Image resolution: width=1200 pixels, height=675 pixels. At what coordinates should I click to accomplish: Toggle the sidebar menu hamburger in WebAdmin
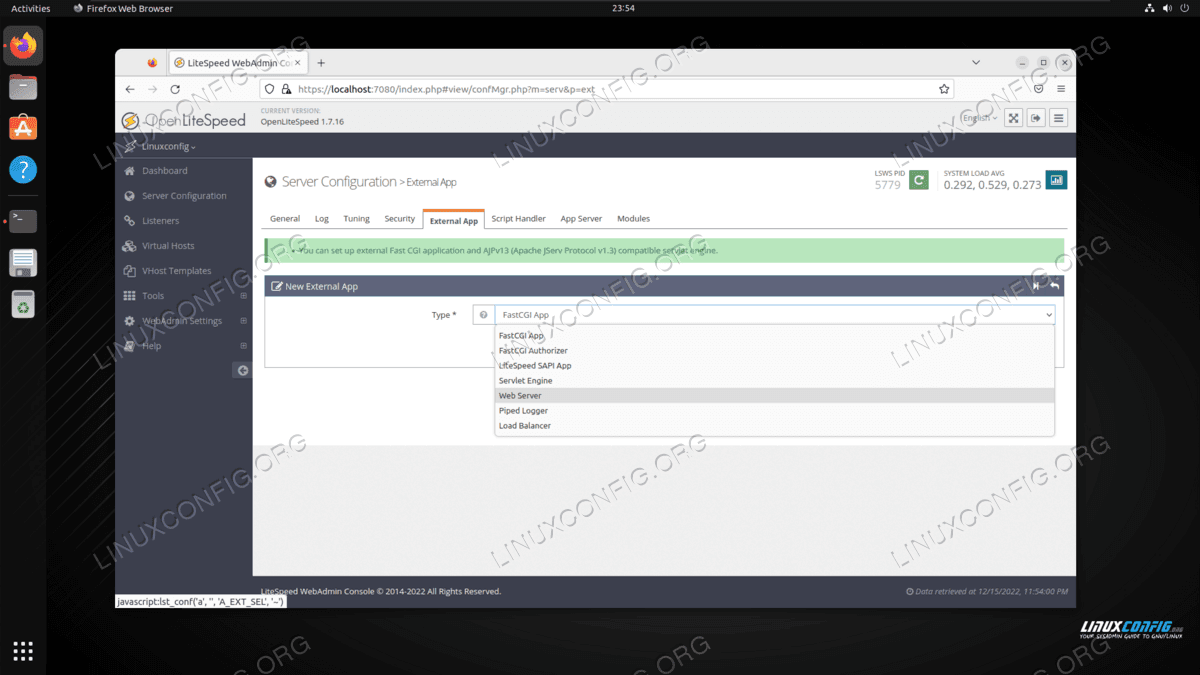click(x=1058, y=118)
